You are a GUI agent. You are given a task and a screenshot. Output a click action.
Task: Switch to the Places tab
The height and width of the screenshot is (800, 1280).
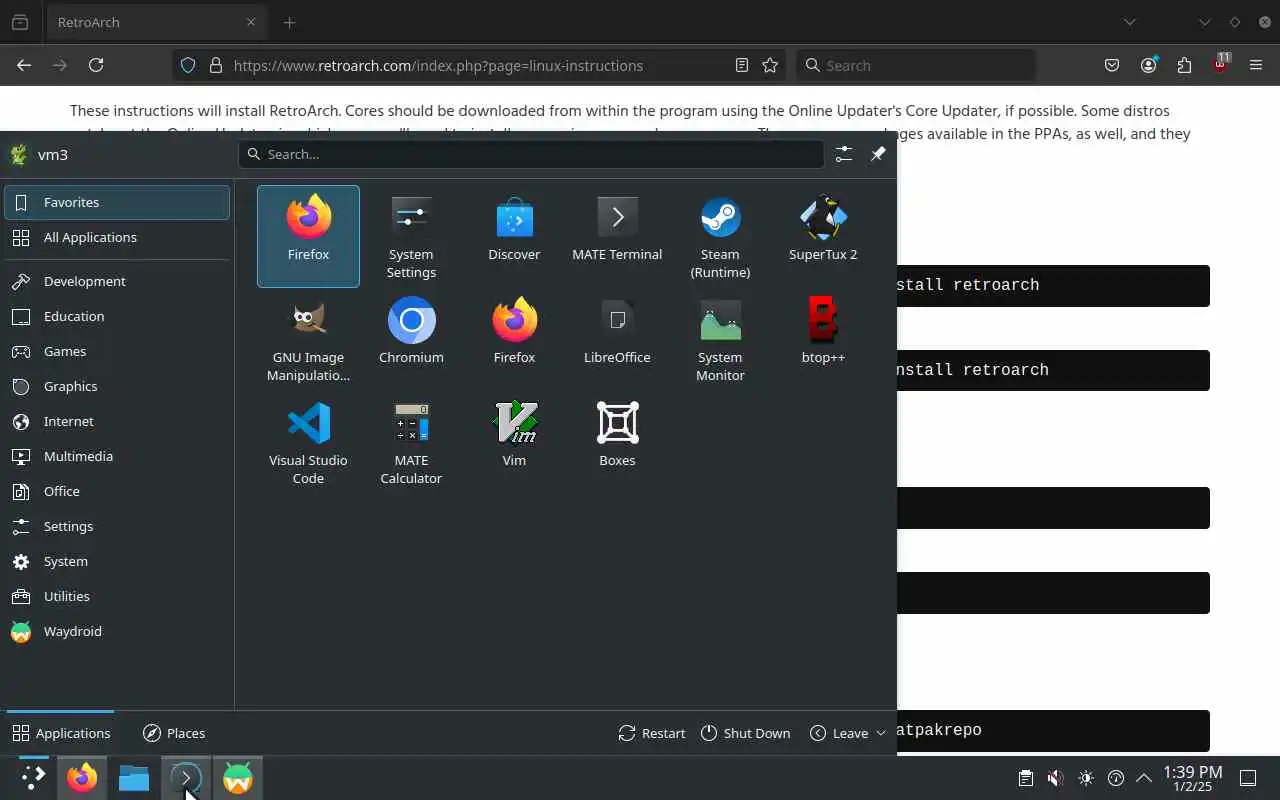pos(174,733)
